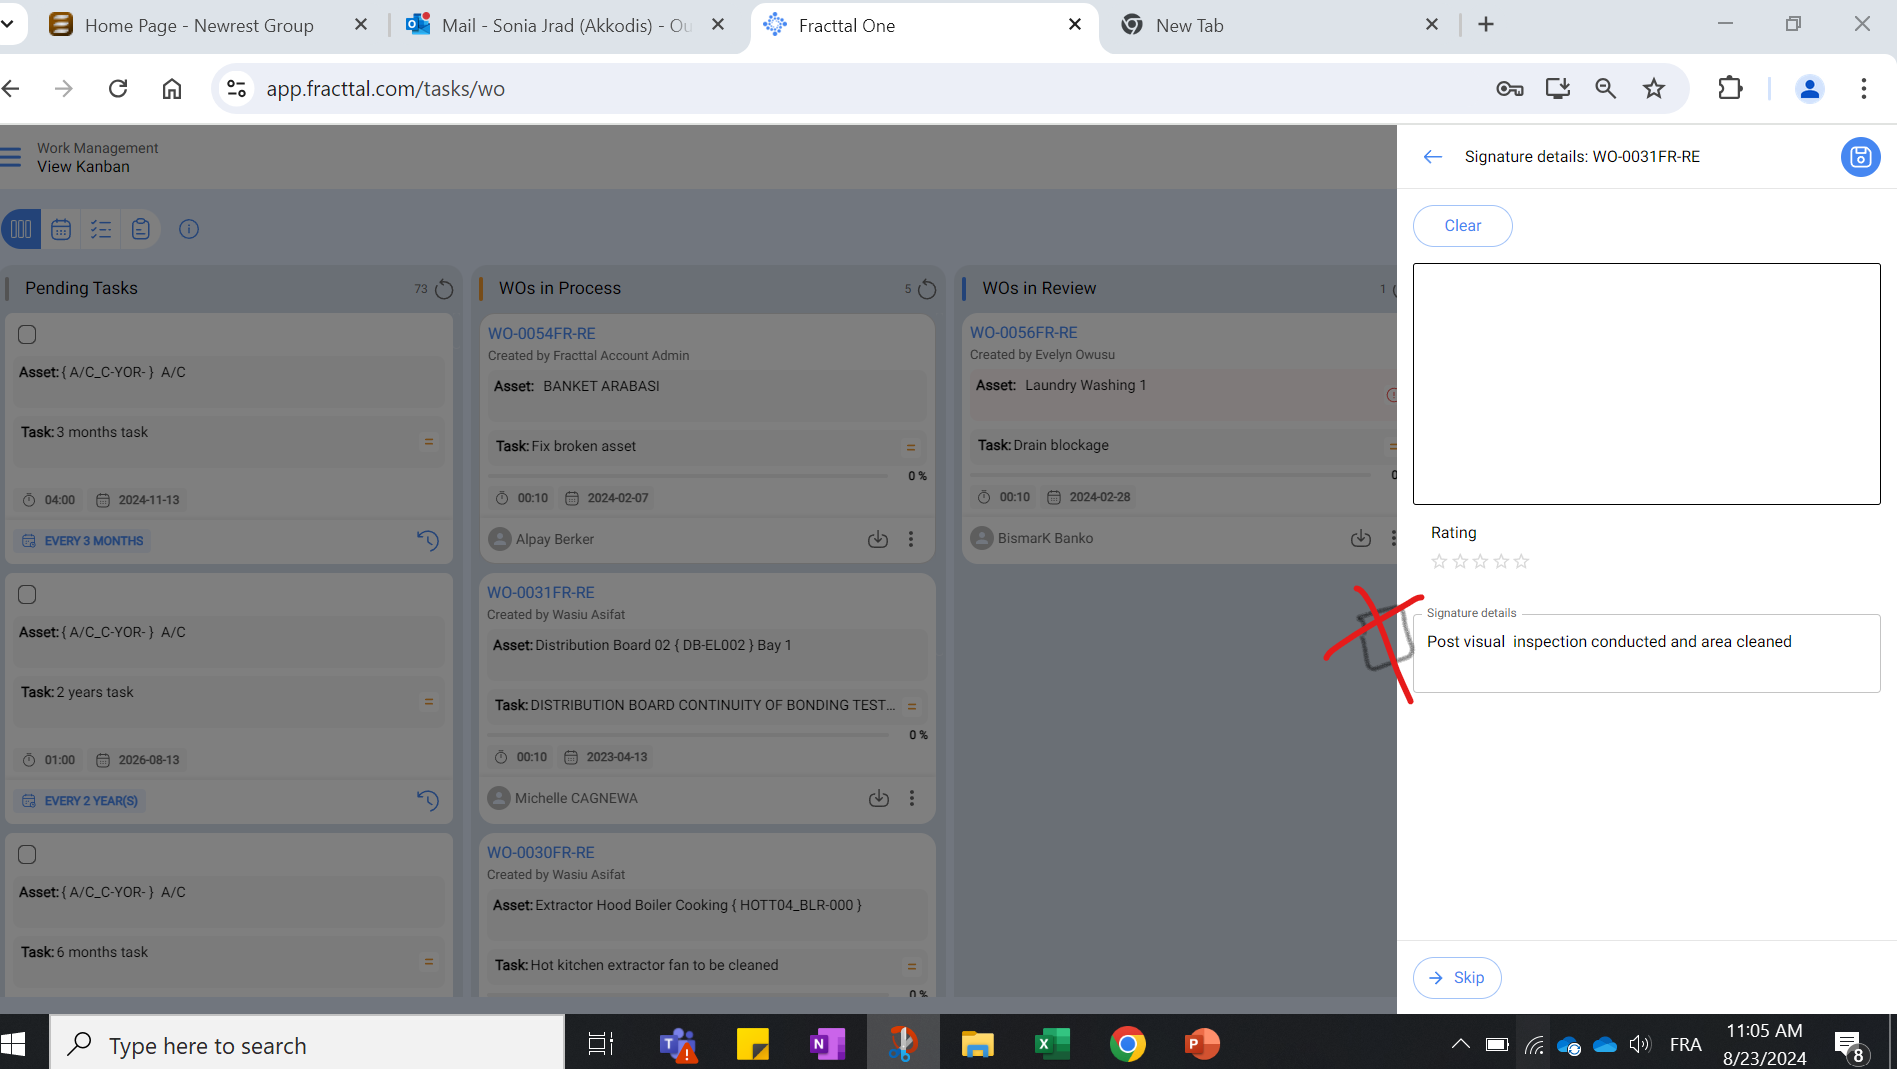Click the Clear signature button
The height and width of the screenshot is (1069, 1897).
coord(1462,226)
